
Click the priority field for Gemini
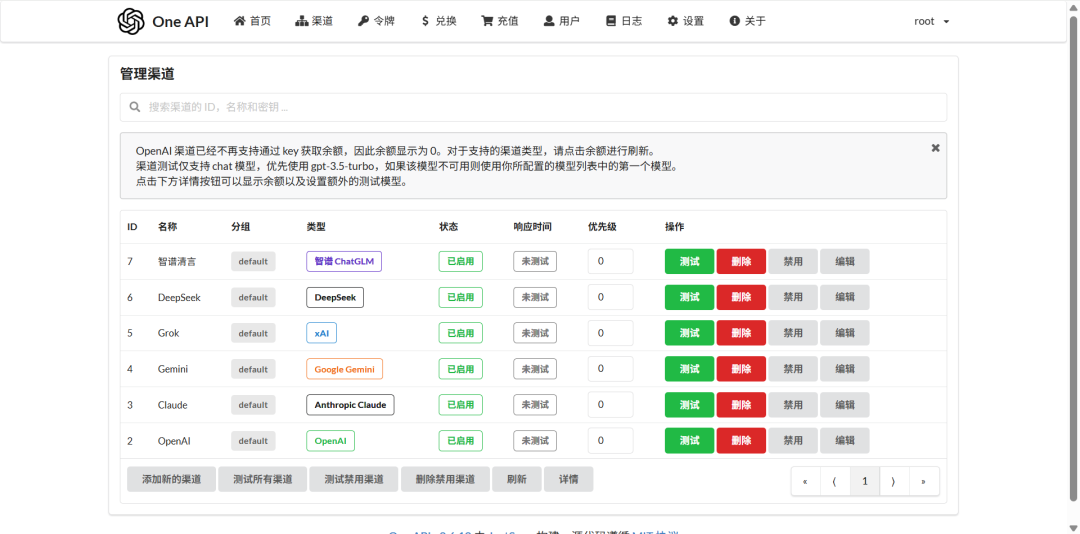point(610,369)
